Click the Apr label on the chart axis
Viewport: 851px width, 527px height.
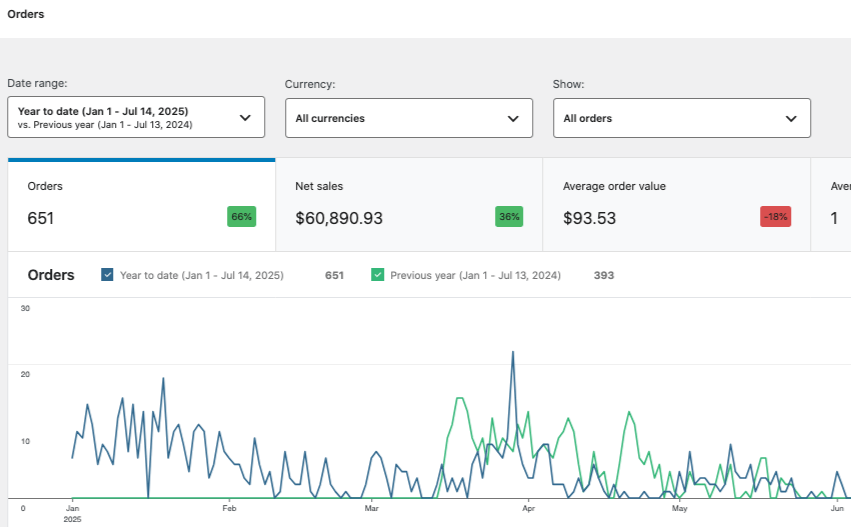[x=529, y=509]
